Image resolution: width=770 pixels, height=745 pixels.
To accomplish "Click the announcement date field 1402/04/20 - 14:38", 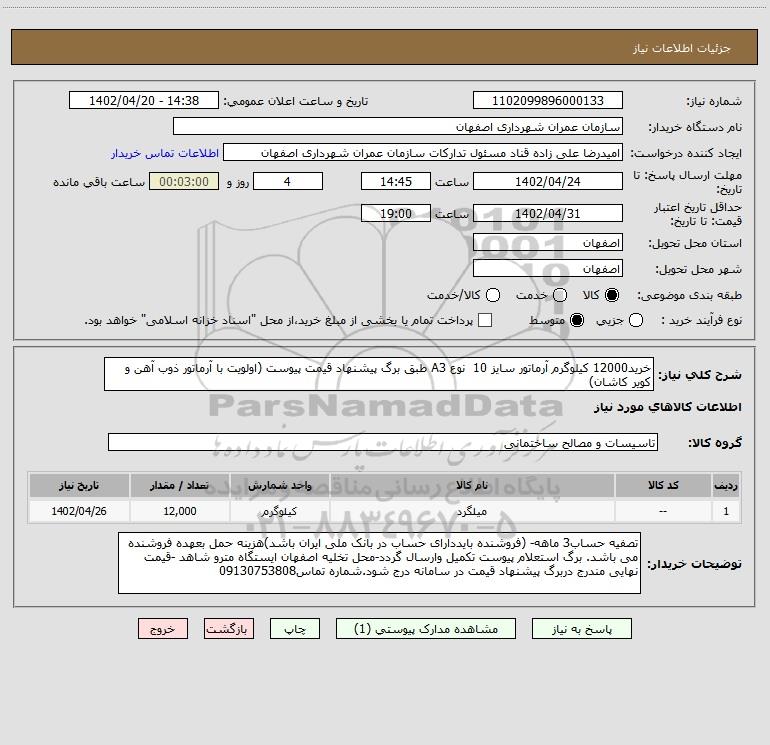I will point(144,101).
